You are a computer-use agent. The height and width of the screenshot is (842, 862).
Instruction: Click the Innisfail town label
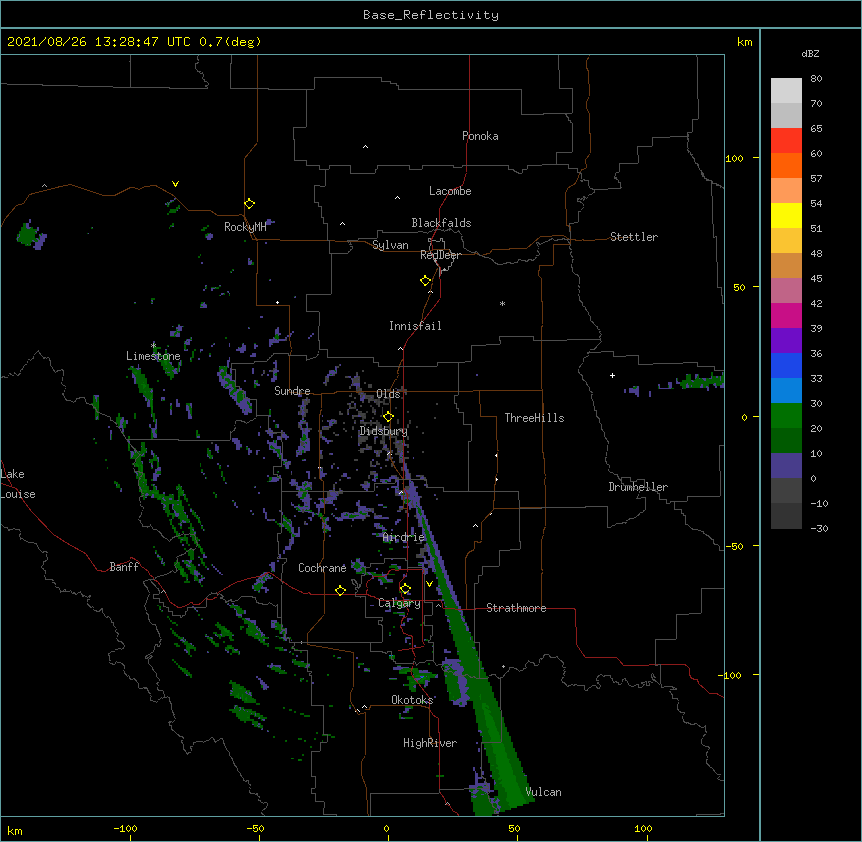tap(415, 326)
